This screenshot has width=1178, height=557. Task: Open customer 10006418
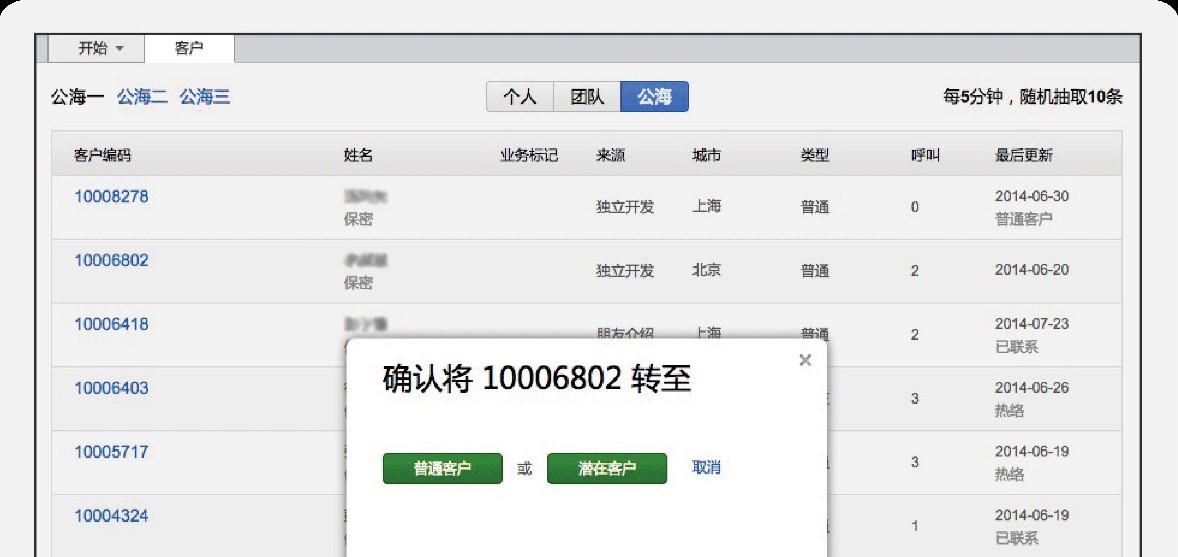coord(111,325)
